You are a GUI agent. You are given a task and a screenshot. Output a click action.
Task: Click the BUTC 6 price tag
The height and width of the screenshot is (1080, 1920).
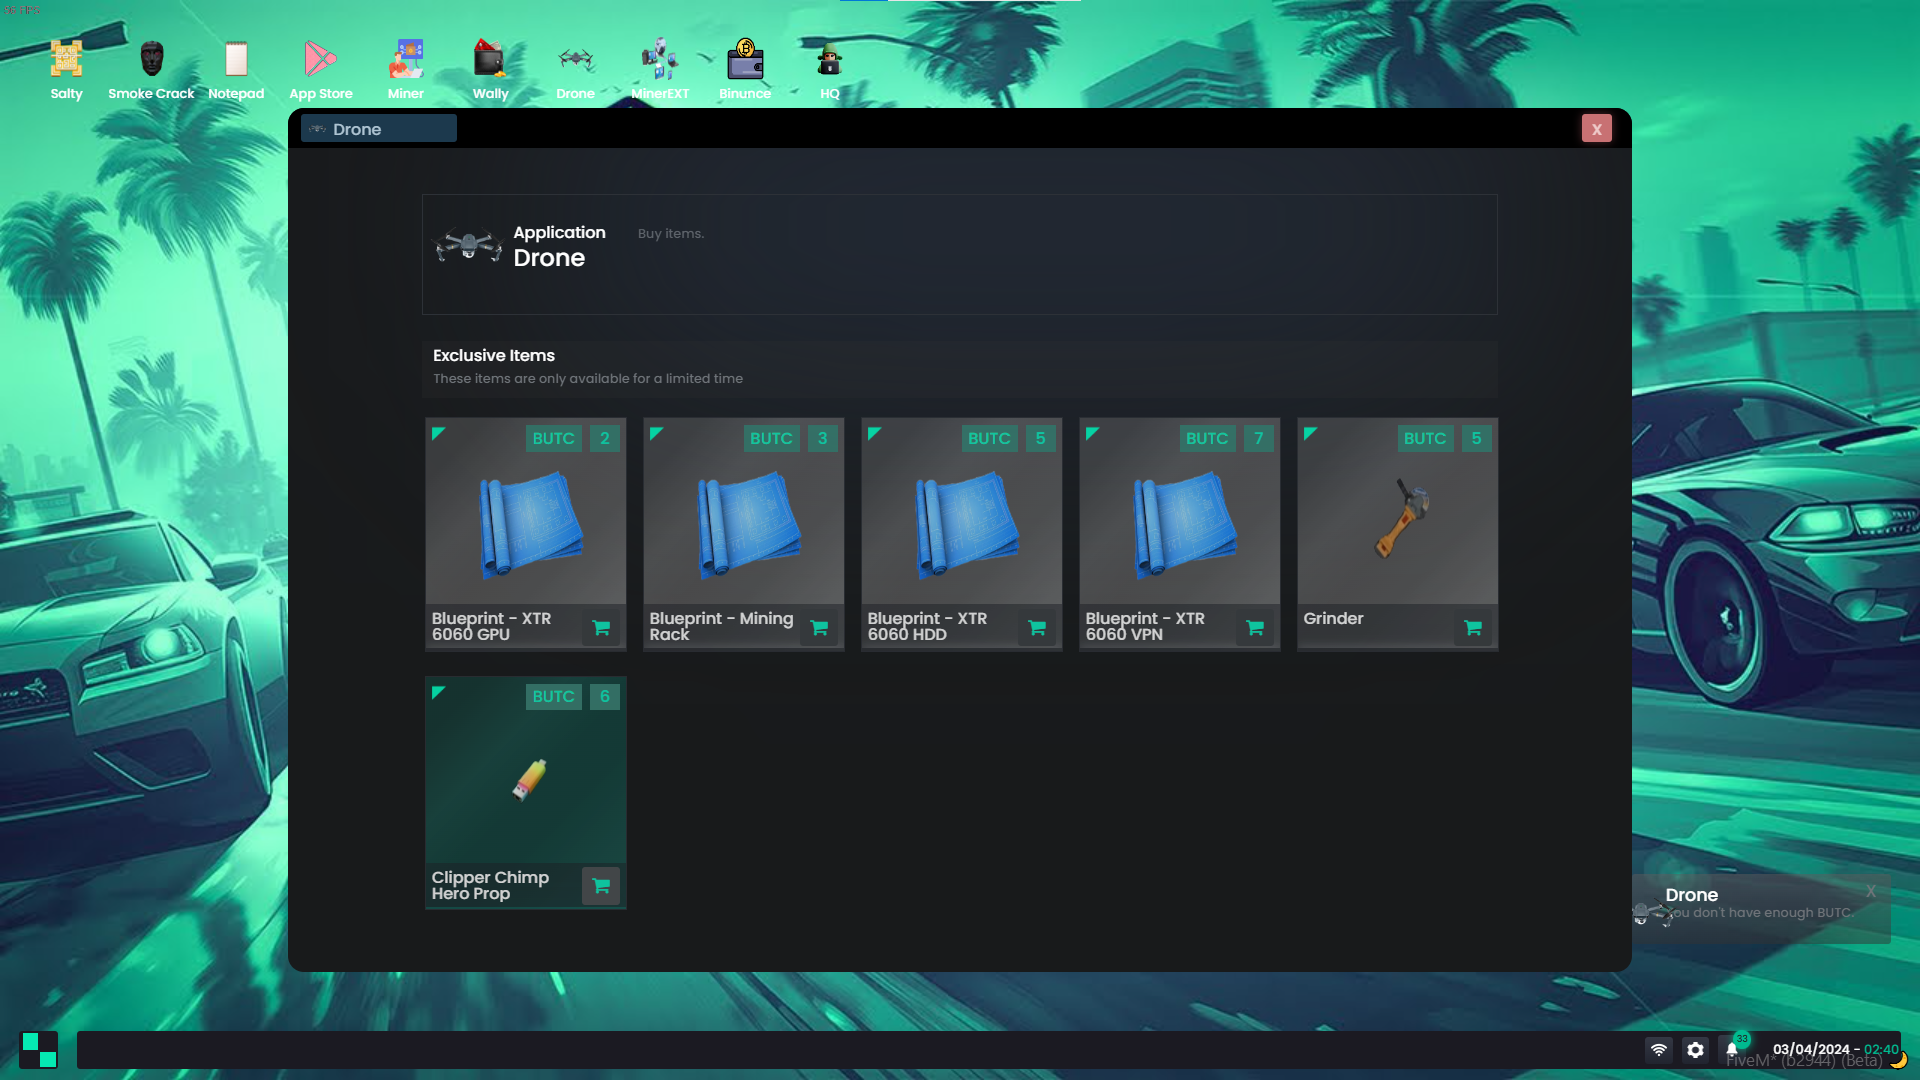[x=573, y=696]
